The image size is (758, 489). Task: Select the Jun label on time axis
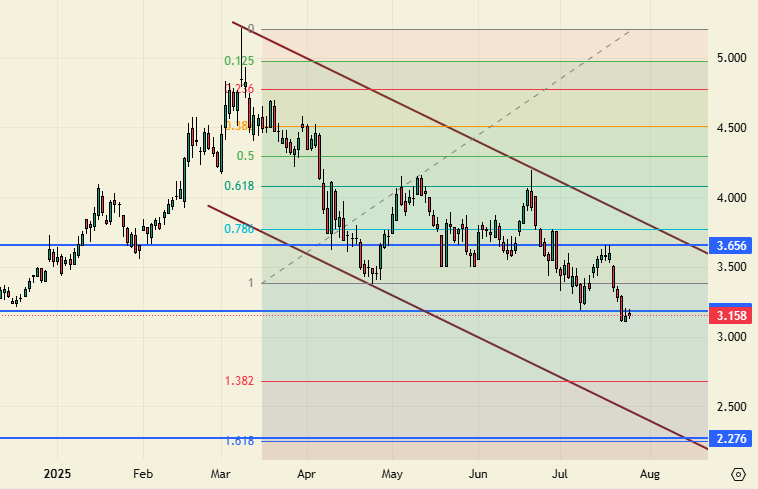pos(479,472)
